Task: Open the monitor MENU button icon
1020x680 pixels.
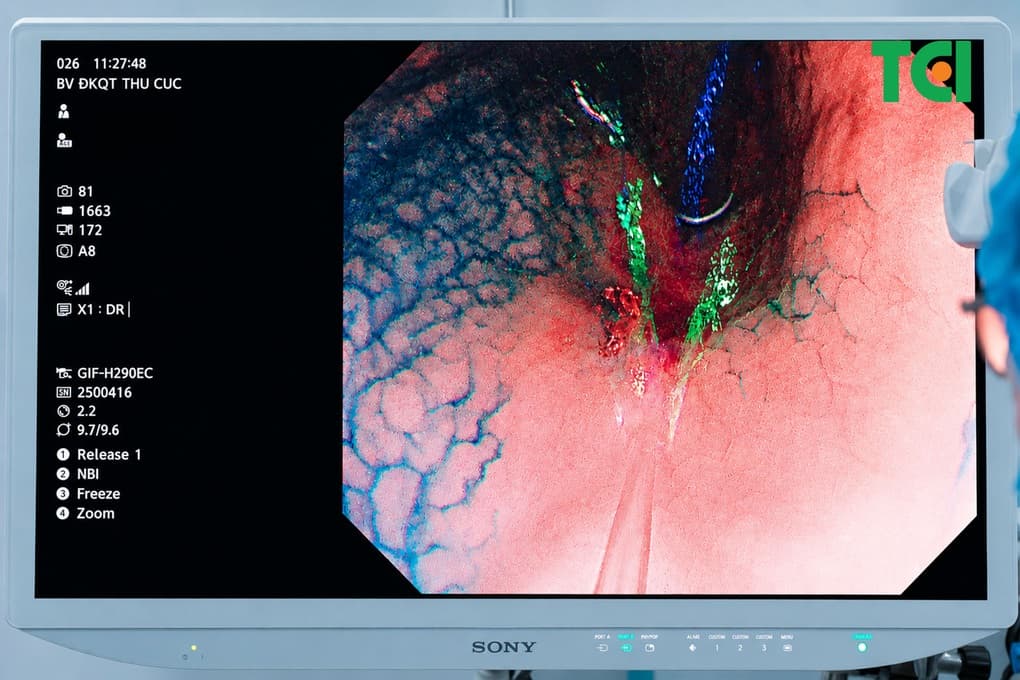Action: click(787, 648)
